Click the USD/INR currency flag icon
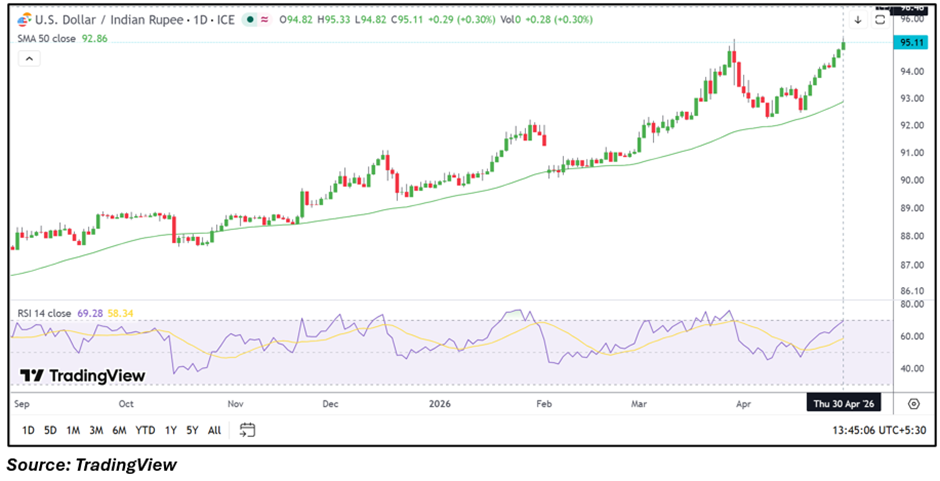Image resolution: width=940 pixels, height=481 pixels. pyautogui.click(x=24, y=19)
